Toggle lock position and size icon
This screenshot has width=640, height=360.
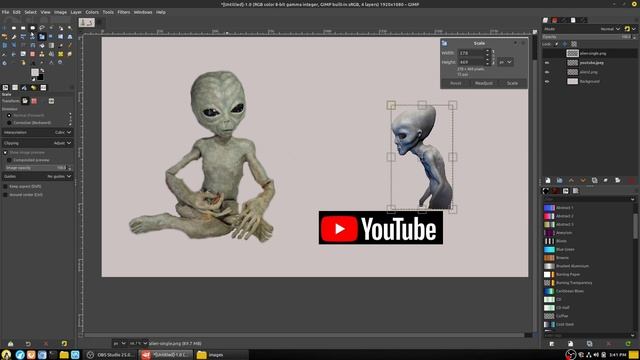coord(565,44)
